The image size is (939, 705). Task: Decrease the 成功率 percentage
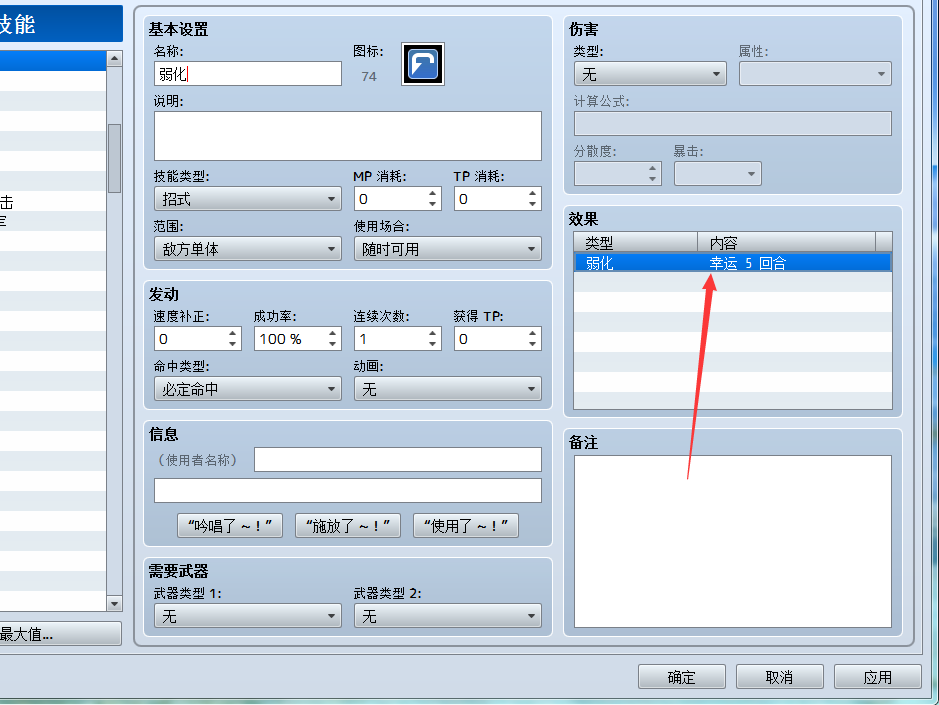point(332,344)
